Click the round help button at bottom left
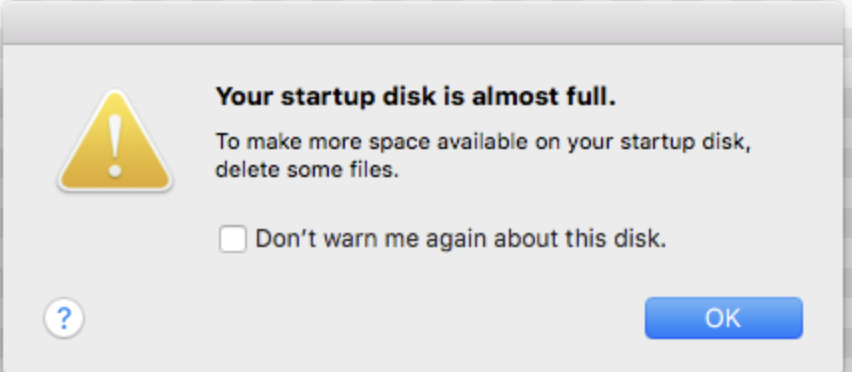 click(x=64, y=318)
